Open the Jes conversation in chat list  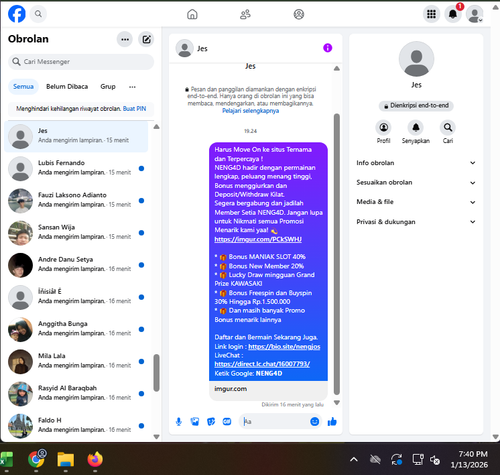pos(76,137)
